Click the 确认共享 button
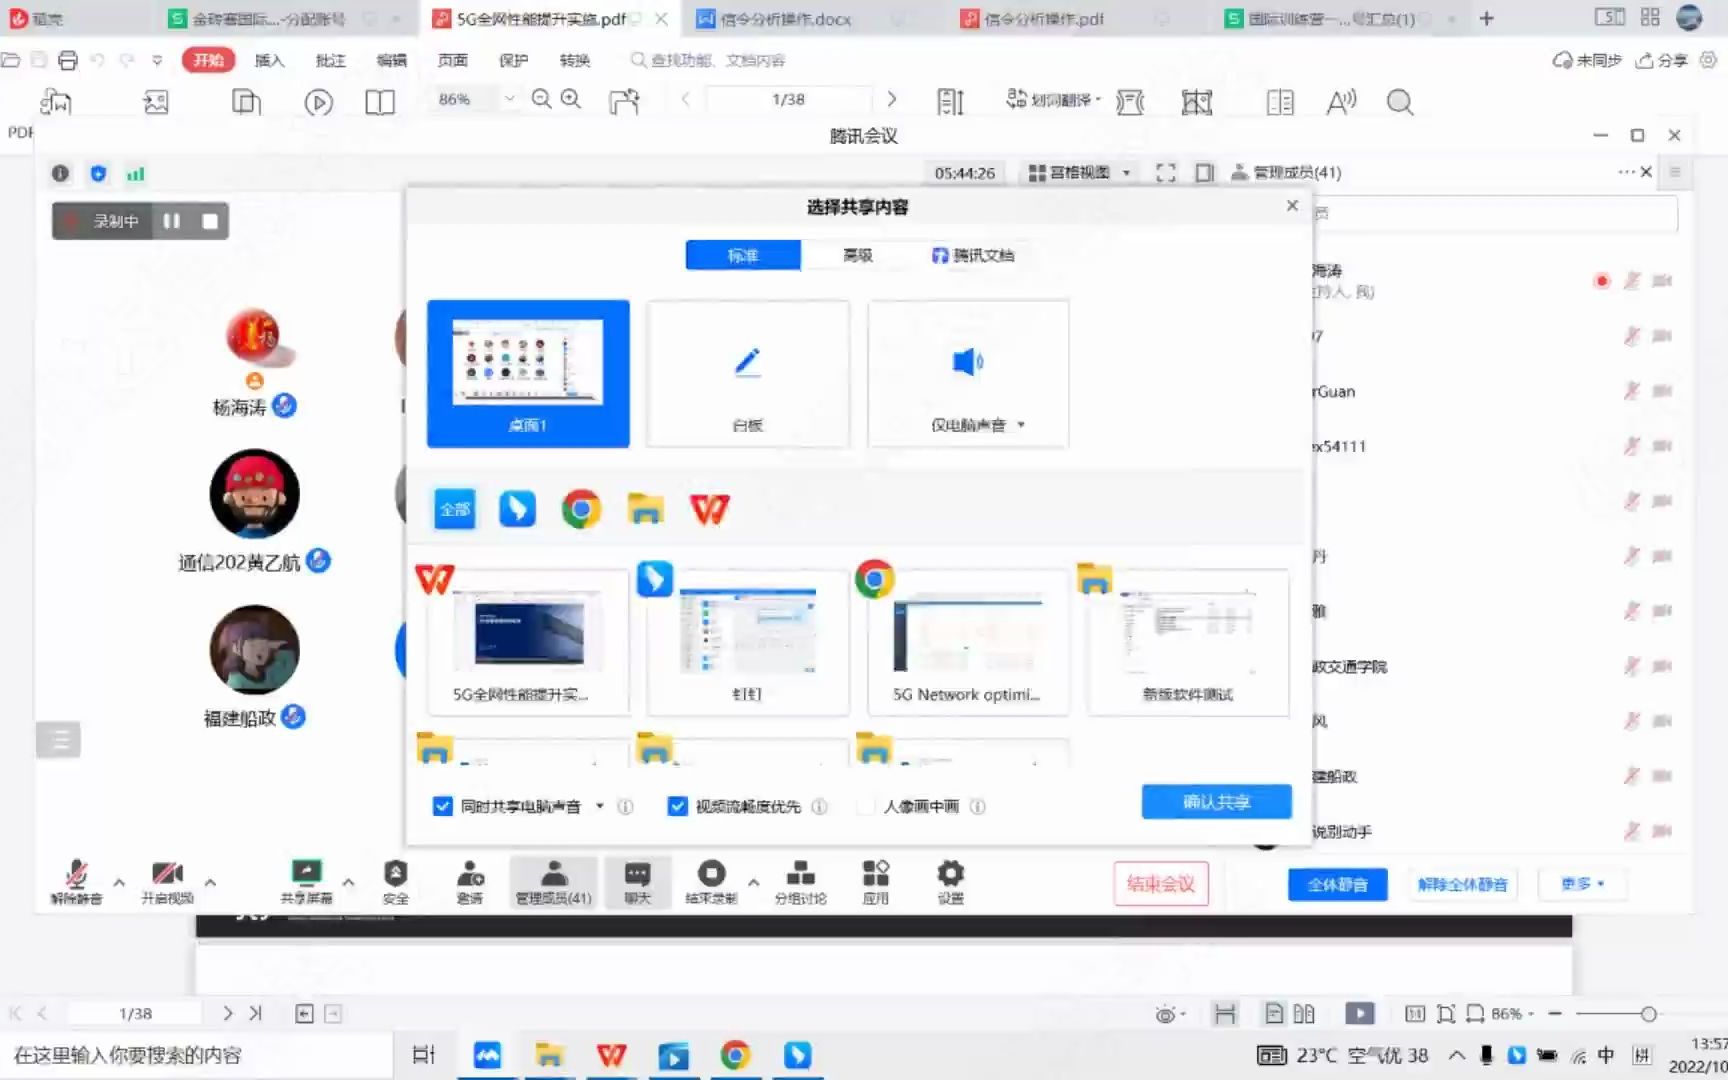 1216,802
